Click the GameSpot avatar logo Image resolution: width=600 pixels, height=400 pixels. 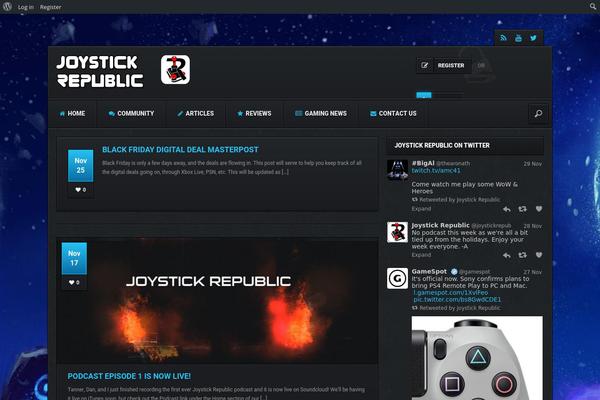(x=397, y=278)
